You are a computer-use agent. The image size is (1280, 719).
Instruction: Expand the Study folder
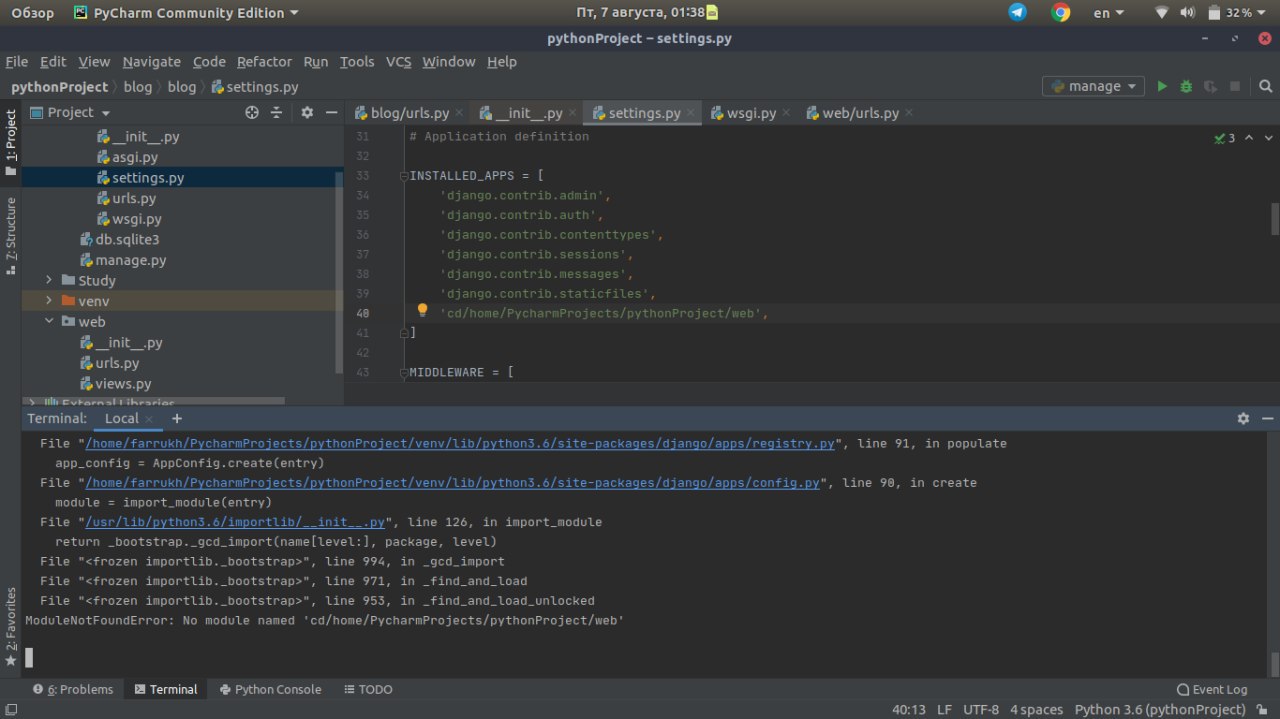(48, 281)
